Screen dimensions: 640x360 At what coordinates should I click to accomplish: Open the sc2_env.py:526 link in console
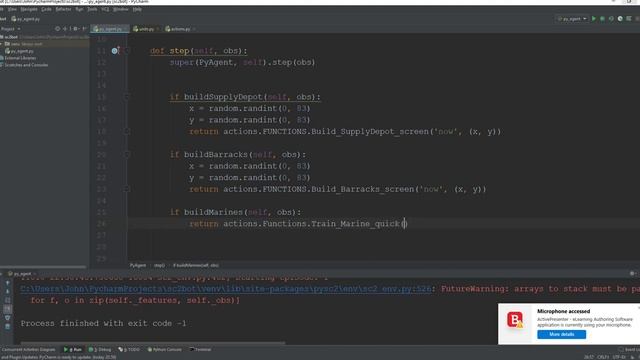(x=226, y=289)
